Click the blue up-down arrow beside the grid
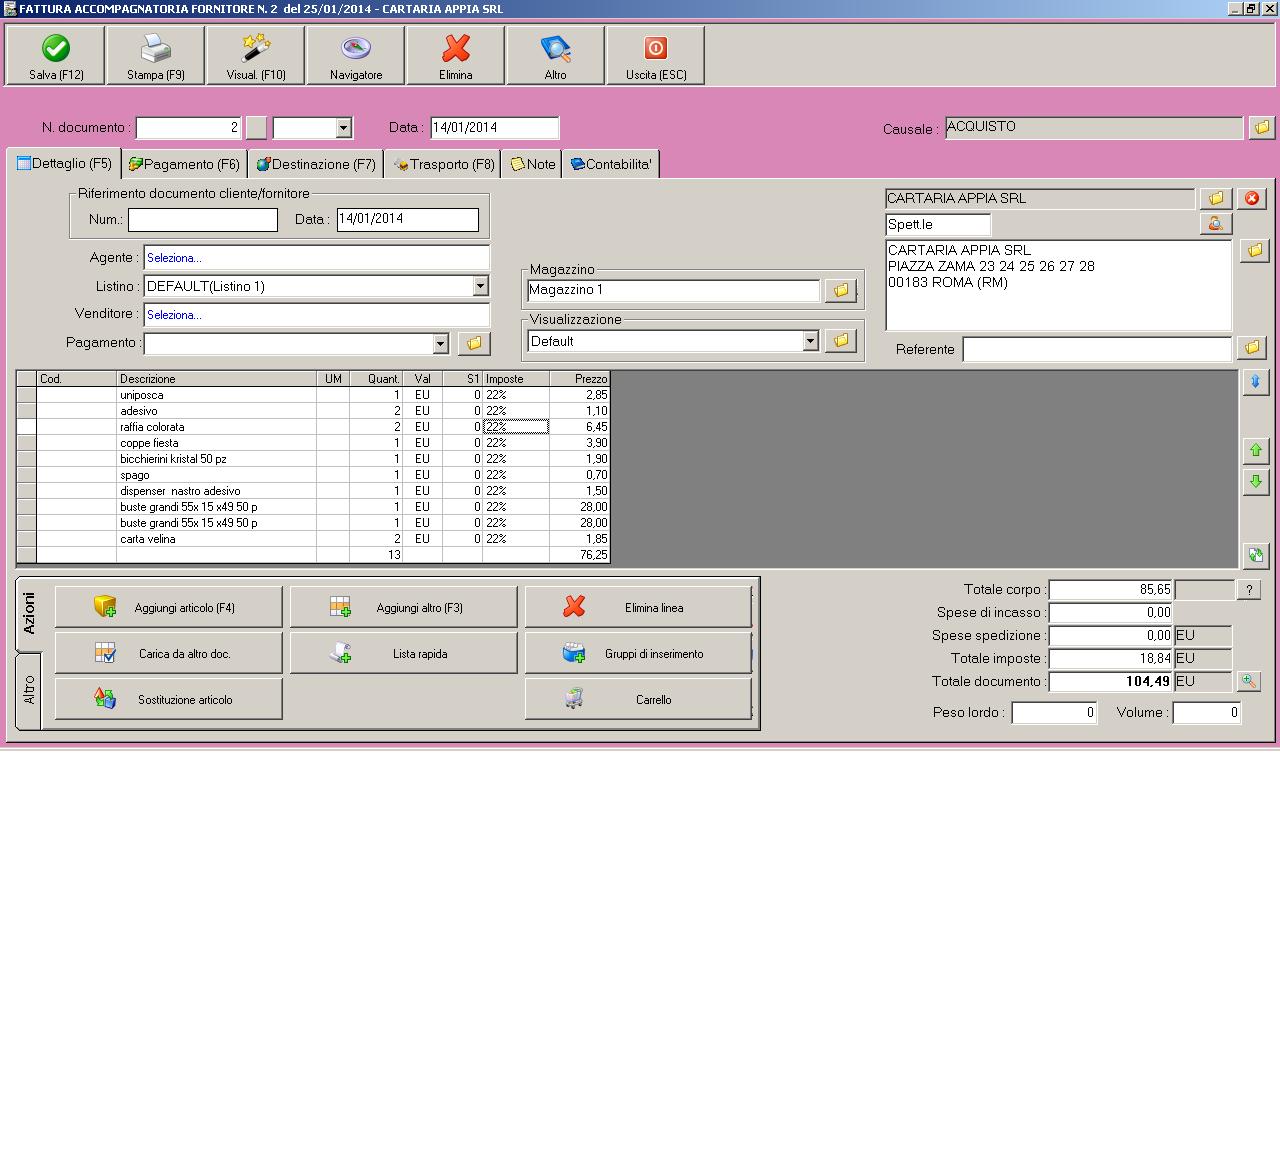 [1256, 381]
